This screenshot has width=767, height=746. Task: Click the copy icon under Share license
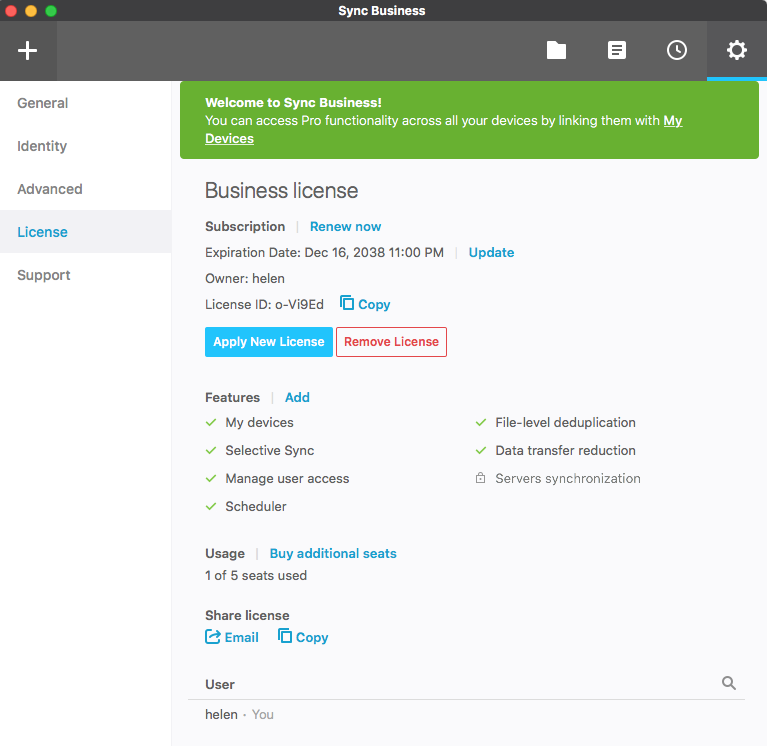[285, 636]
